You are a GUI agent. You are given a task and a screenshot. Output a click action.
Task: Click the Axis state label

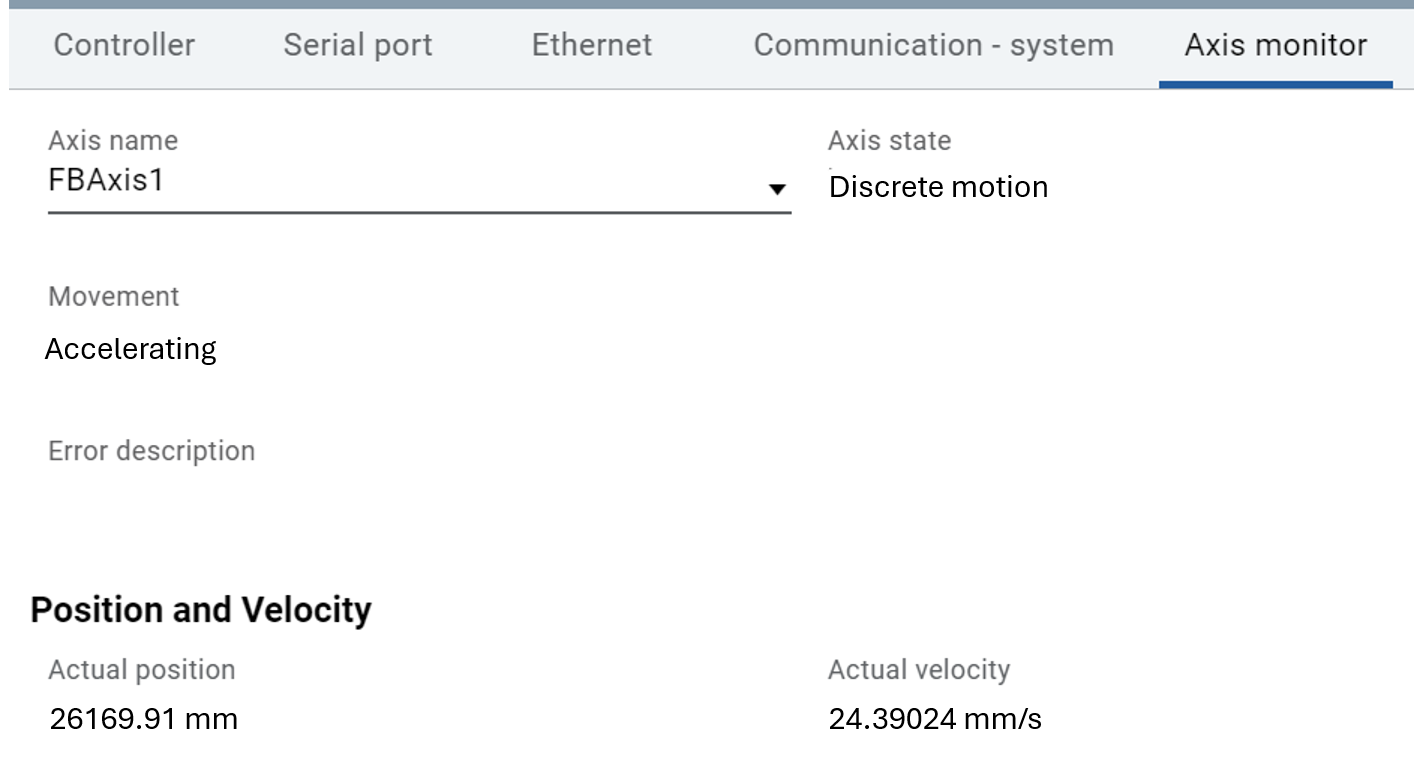[x=889, y=141]
